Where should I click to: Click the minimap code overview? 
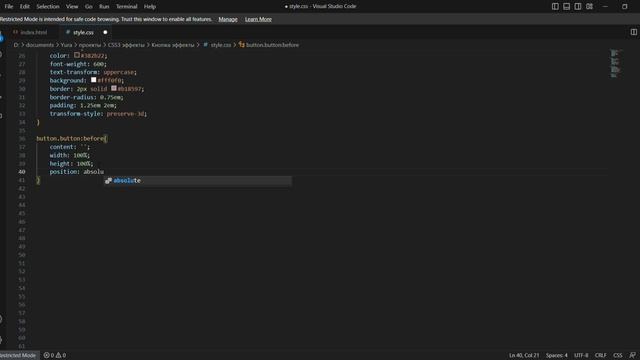point(615,64)
